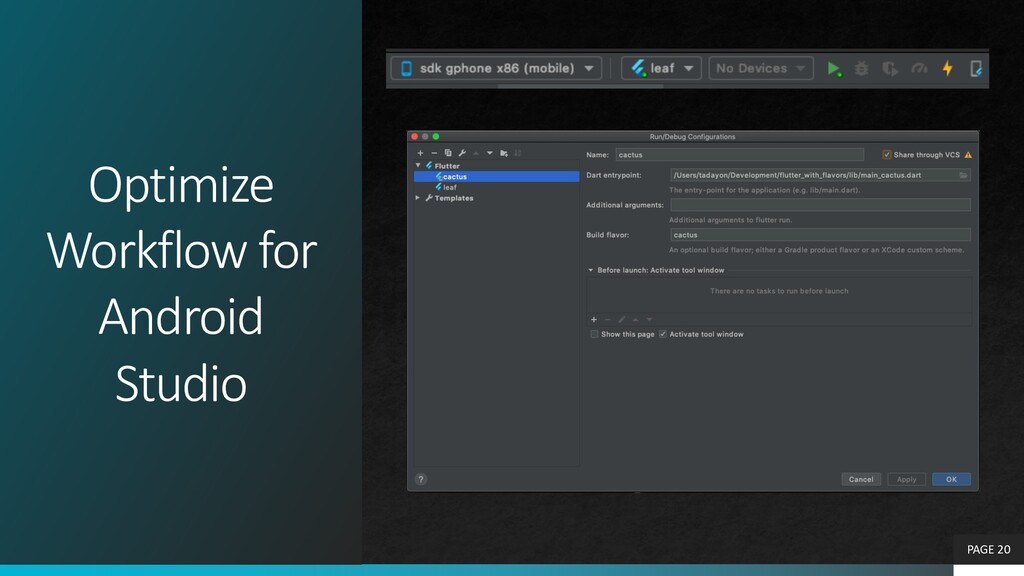The height and width of the screenshot is (576, 1024).
Task: Click before-launch edit pencil icon
Action: (x=622, y=320)
